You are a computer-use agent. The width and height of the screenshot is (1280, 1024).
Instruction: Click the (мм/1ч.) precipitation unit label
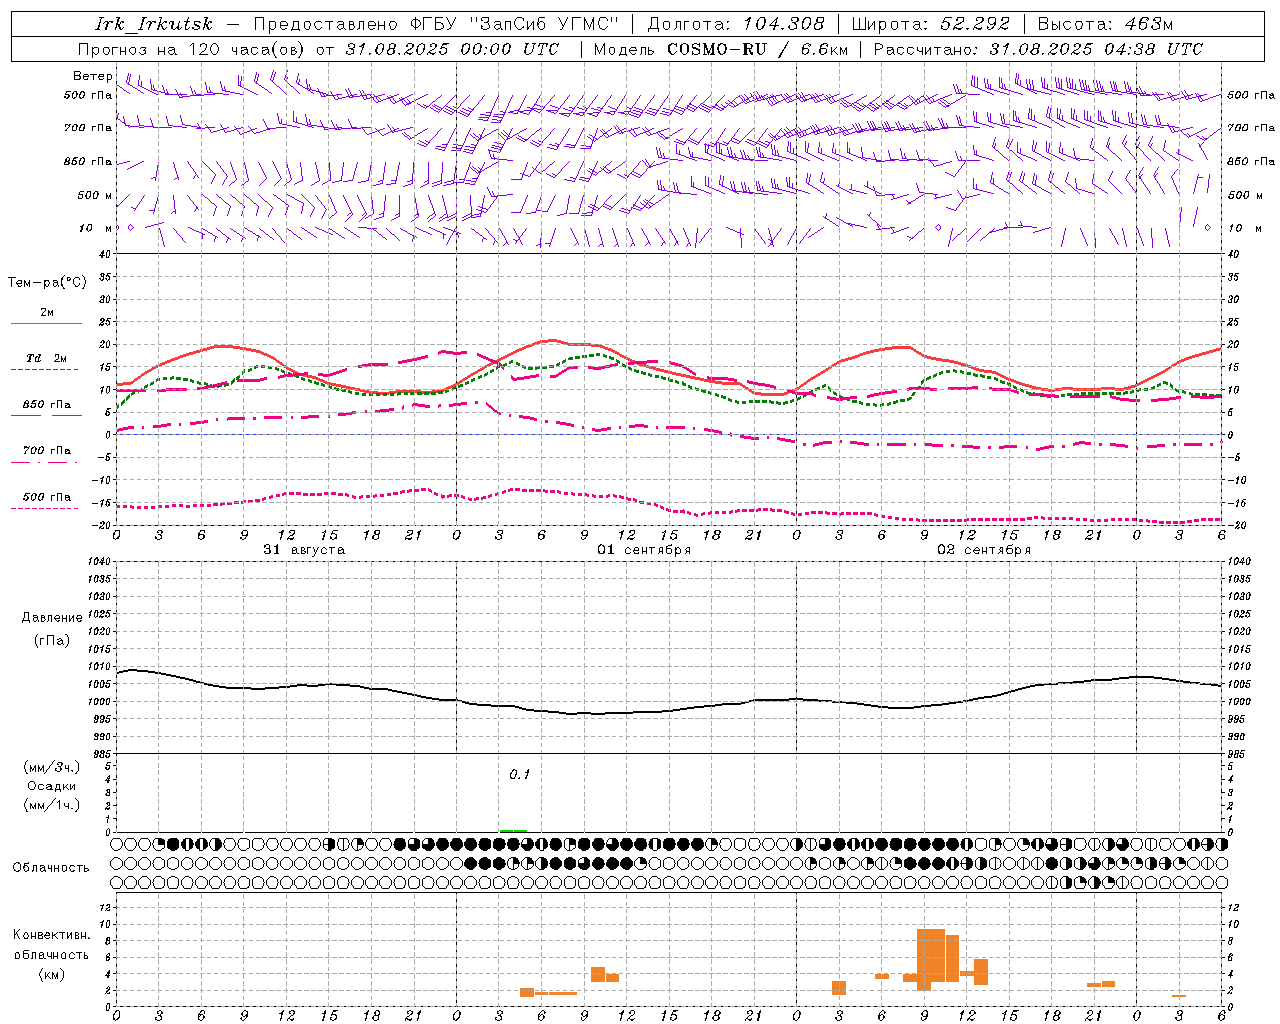[x=52, y=805]
